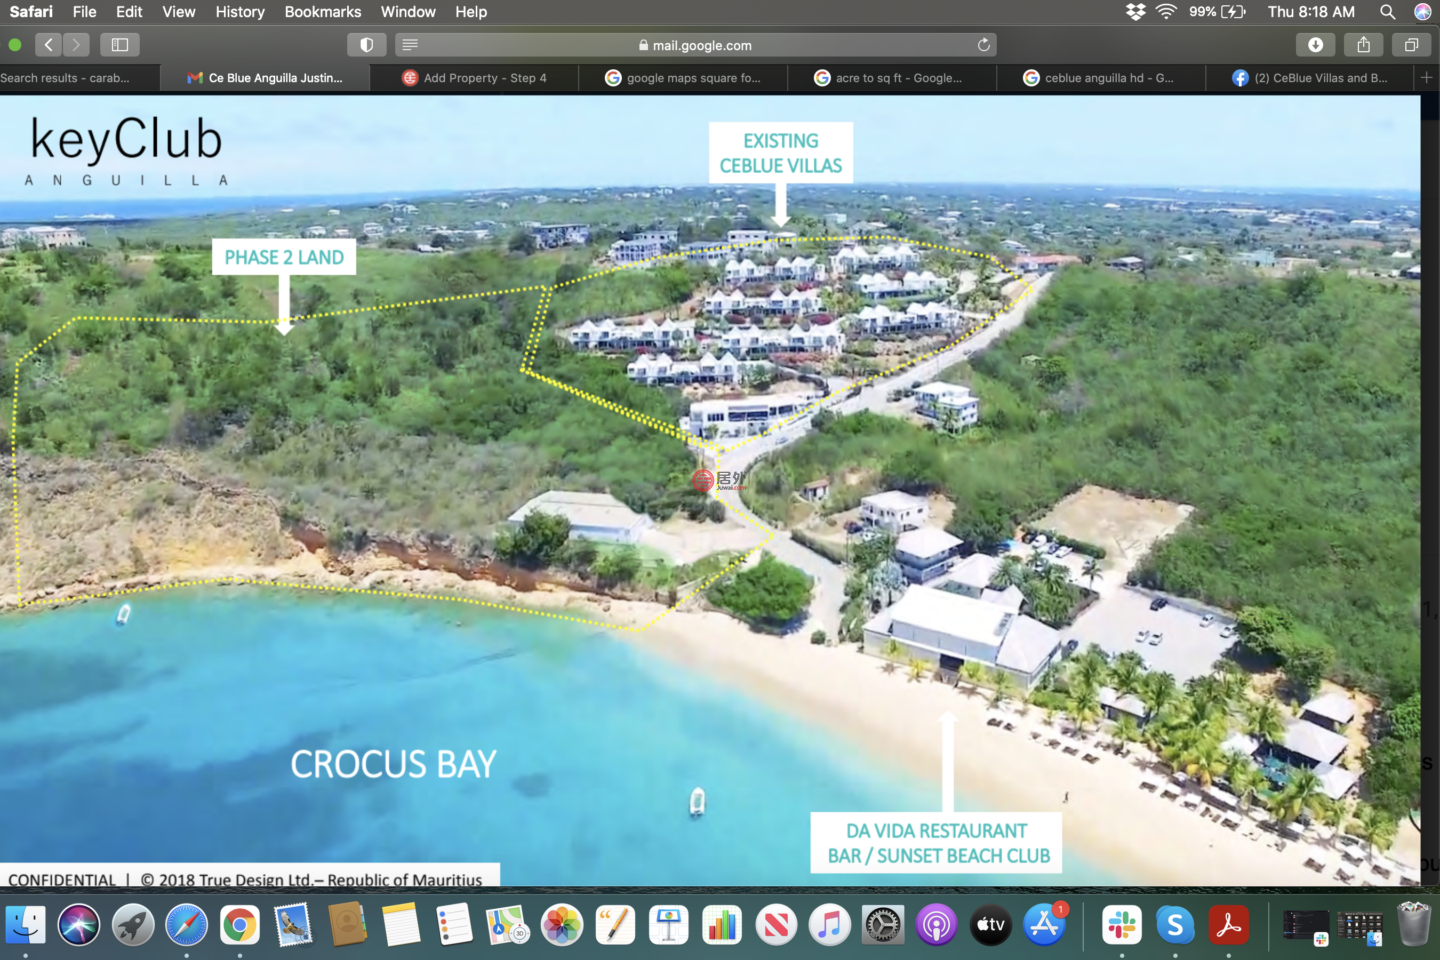Show the tab overview
1440x960 pixels.
[1411, 45]
